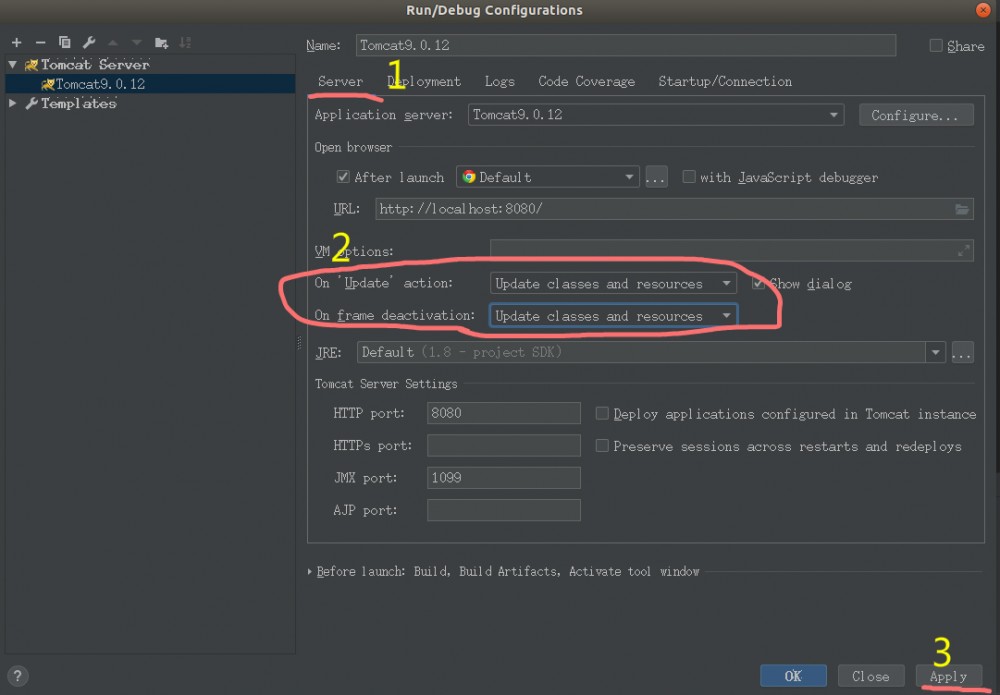Screen dimensions: 1000x695
Task: Open the Startup/Connection tab
Action: tap(724, 81)
